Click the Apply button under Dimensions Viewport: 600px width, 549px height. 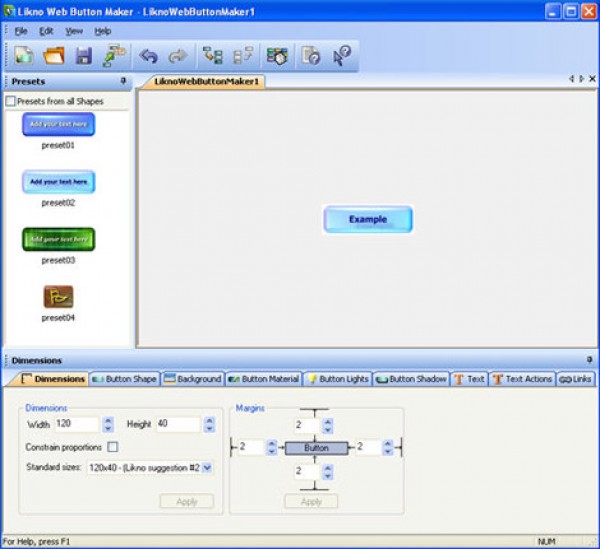186,501
